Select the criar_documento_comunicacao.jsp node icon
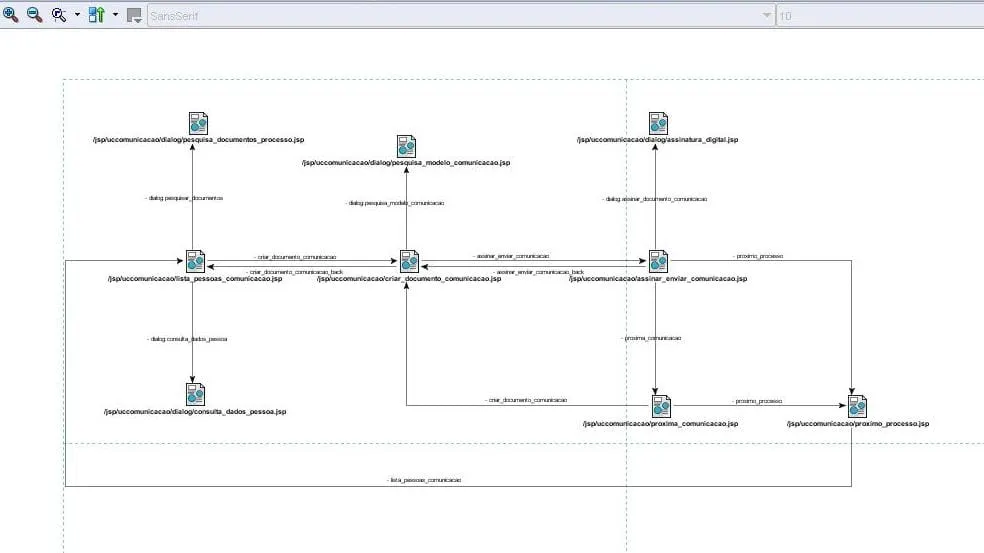 click(x=409, y=262)
